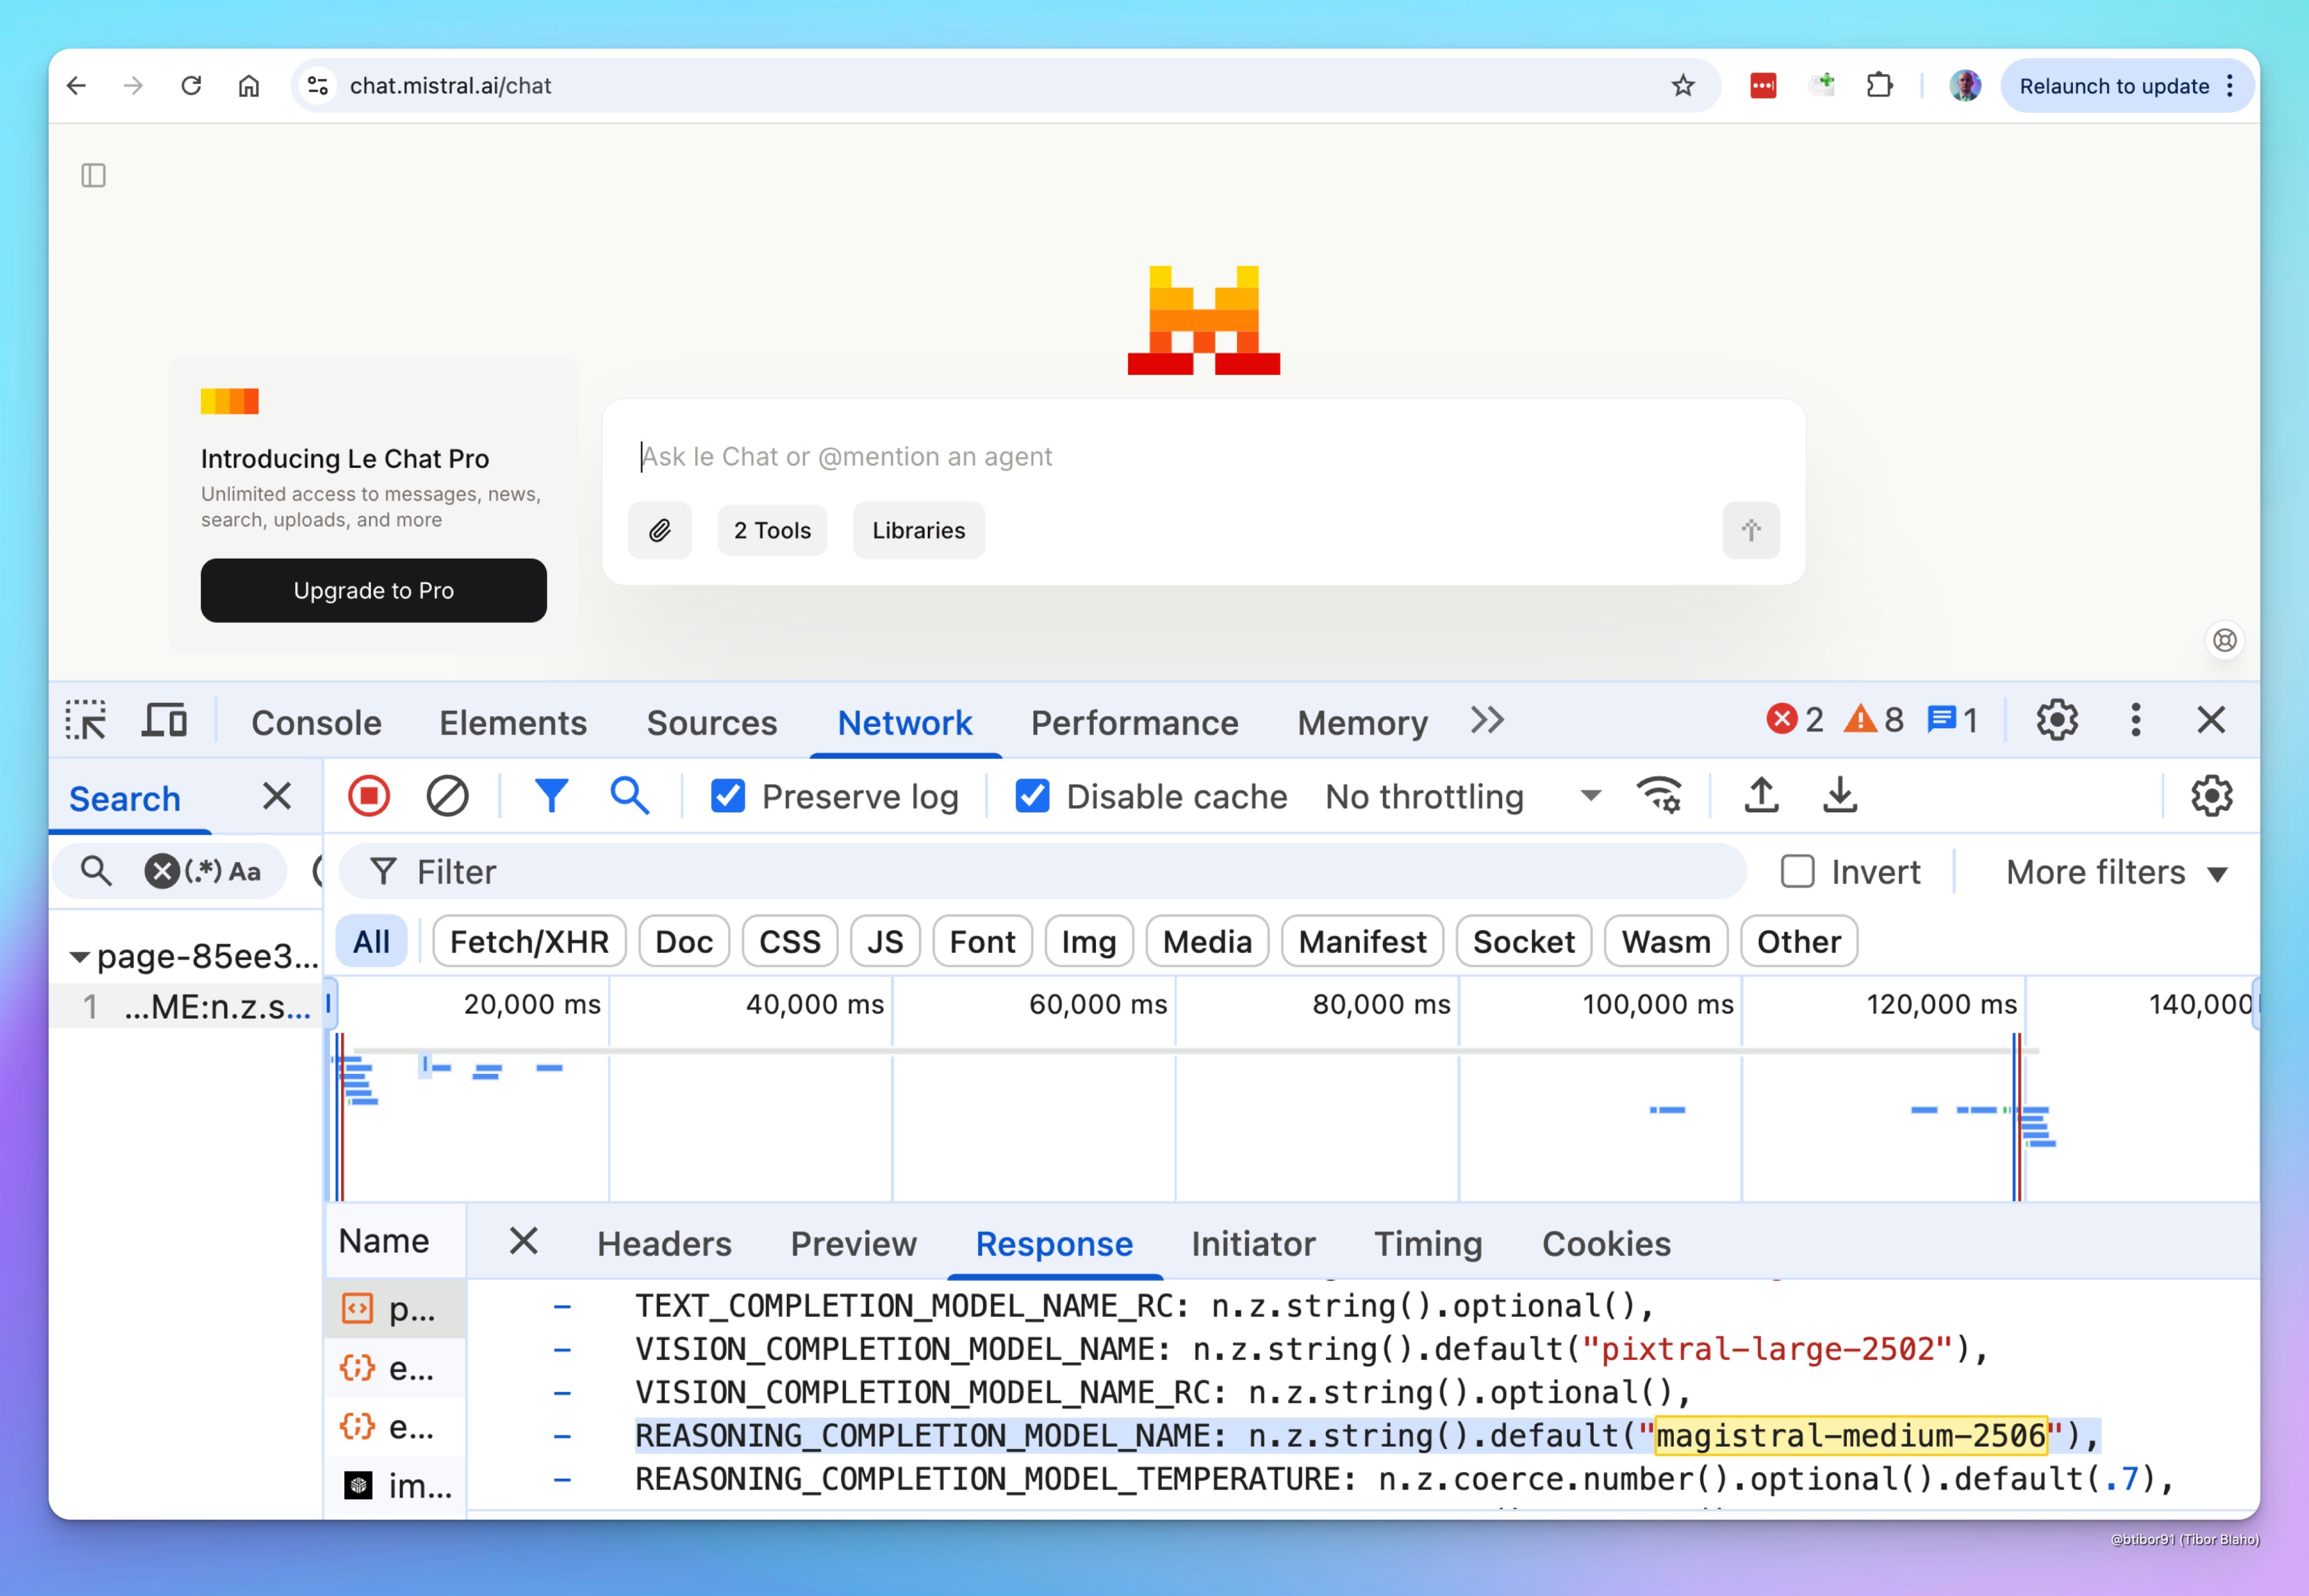Toggle Disable cache checkbox
Image resolution: width=2309 pixels, height=1596 pixels.
pyautogui.click(x=1032, y=797)
